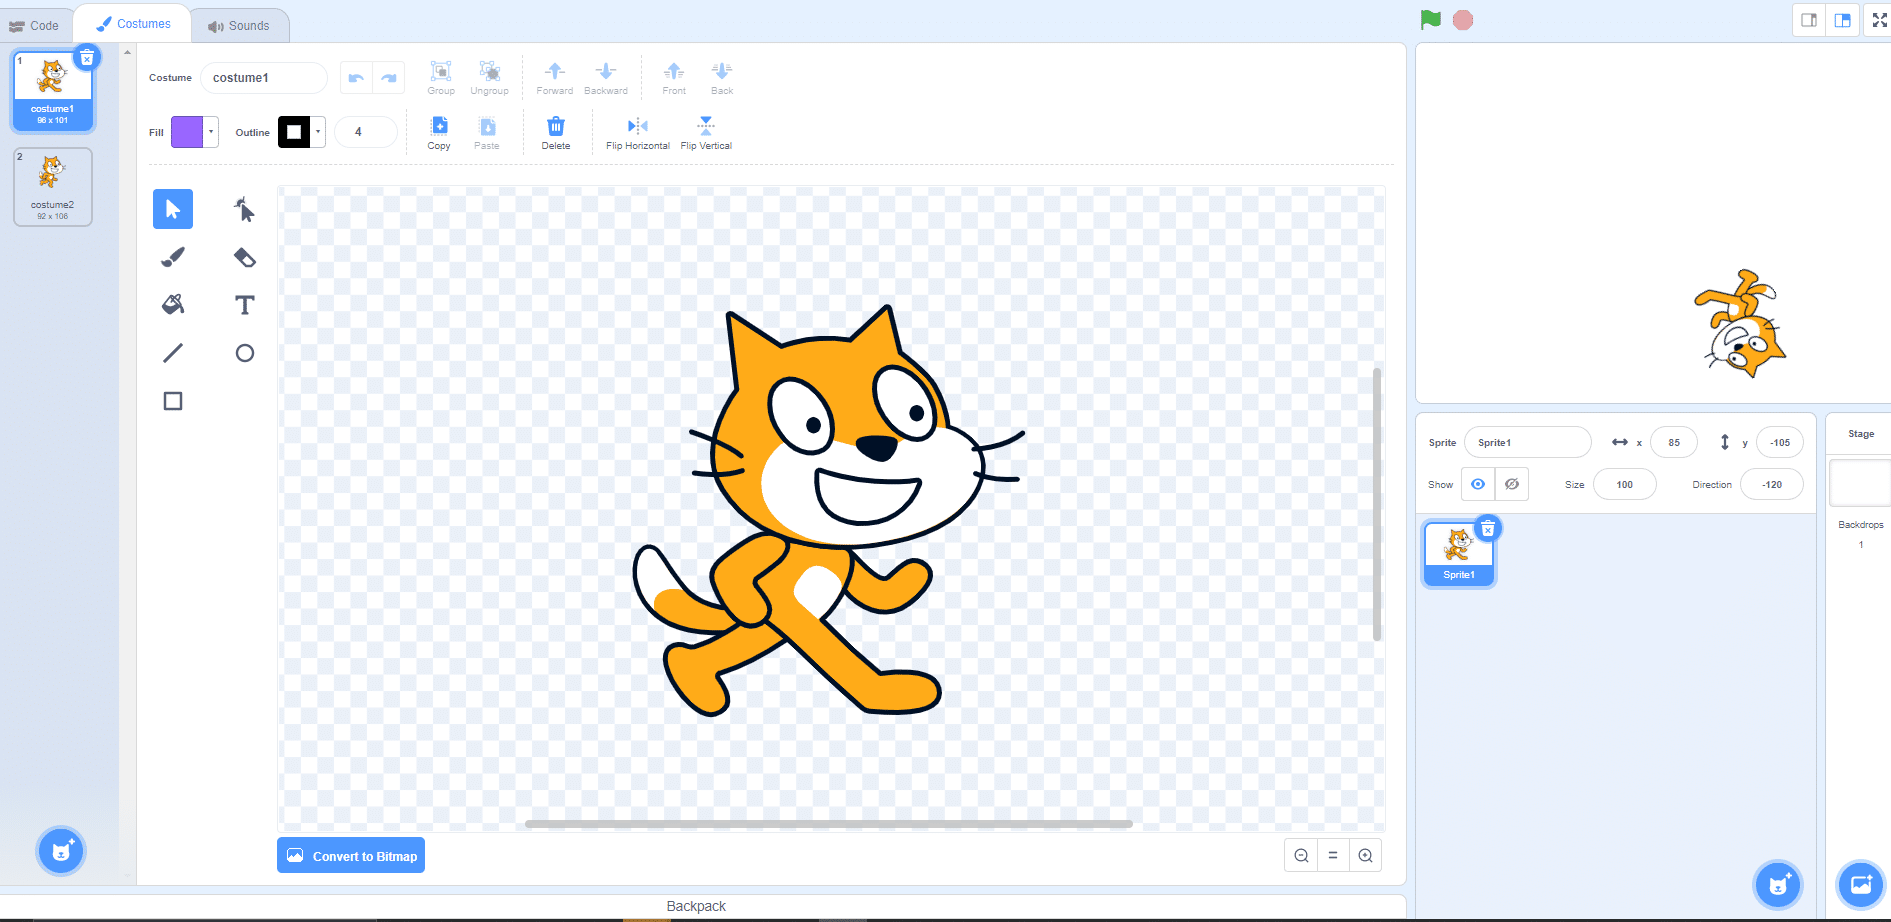Click the Undo arrow button

356,78
